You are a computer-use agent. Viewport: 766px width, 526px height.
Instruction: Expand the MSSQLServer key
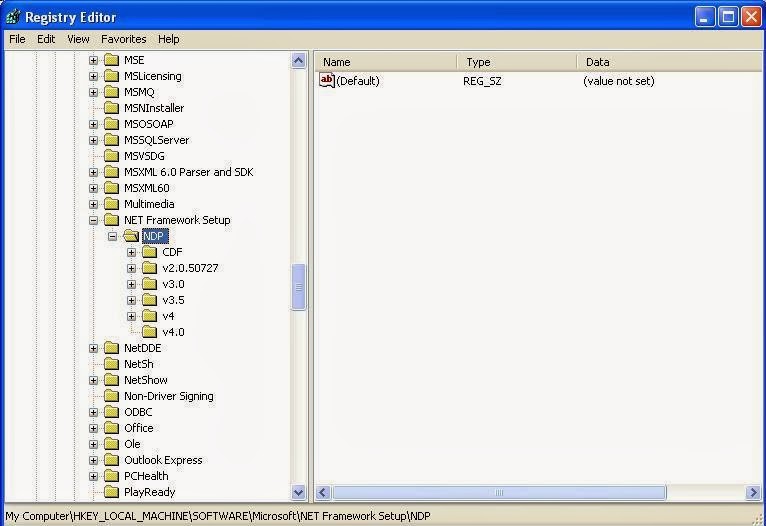[x=93, y=140]
